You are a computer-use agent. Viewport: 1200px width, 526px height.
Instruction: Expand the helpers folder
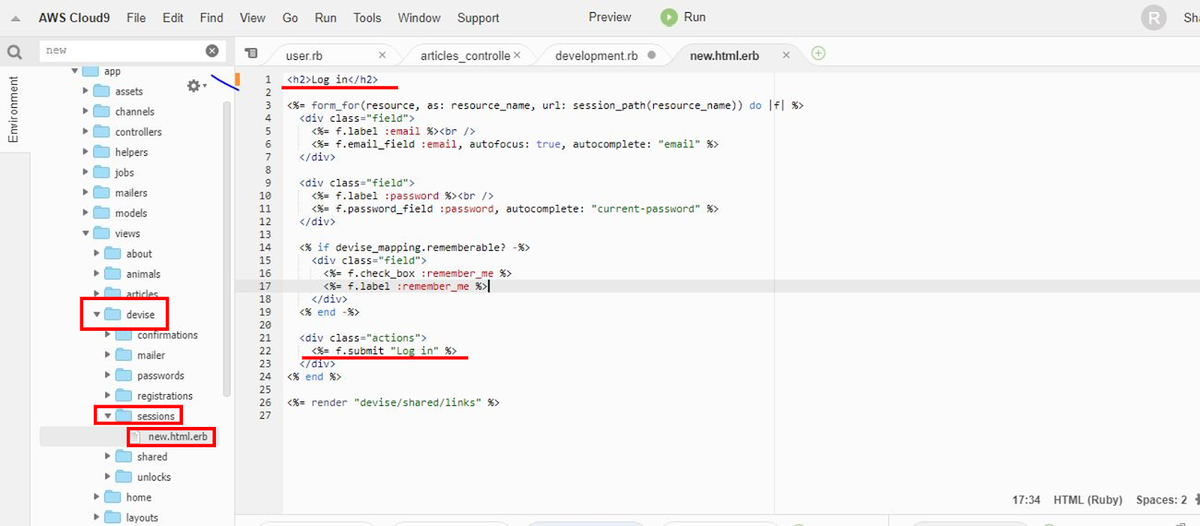point(86,152)
